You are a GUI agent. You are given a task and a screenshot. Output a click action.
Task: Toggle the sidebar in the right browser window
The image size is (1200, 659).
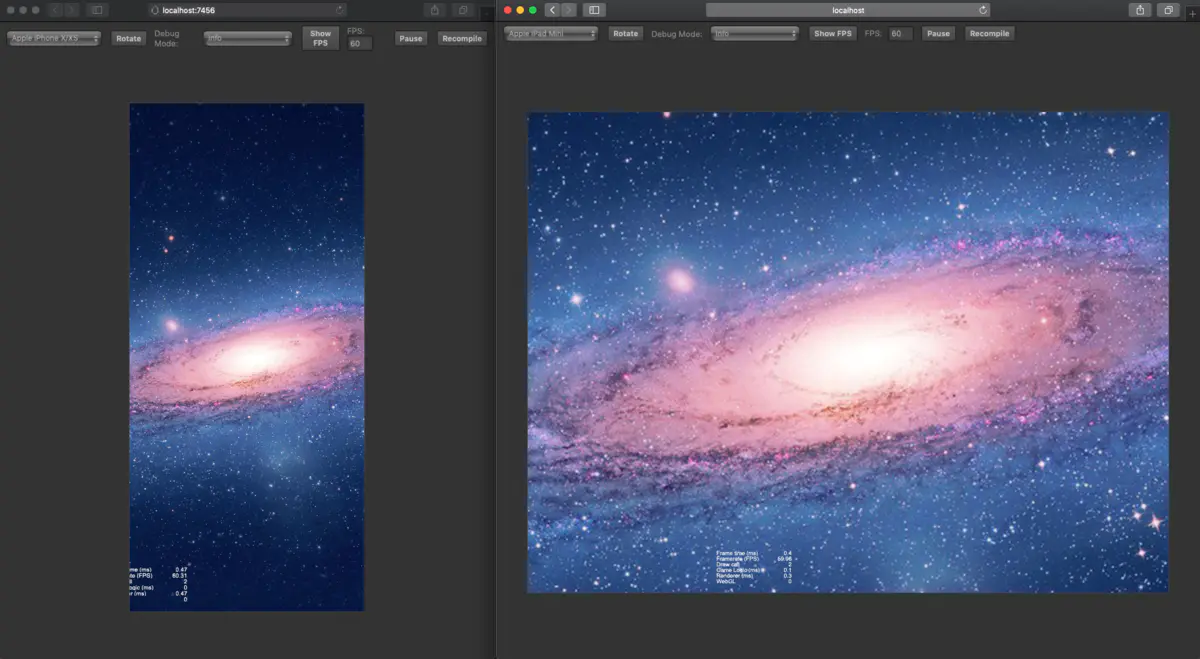(594, 10)
